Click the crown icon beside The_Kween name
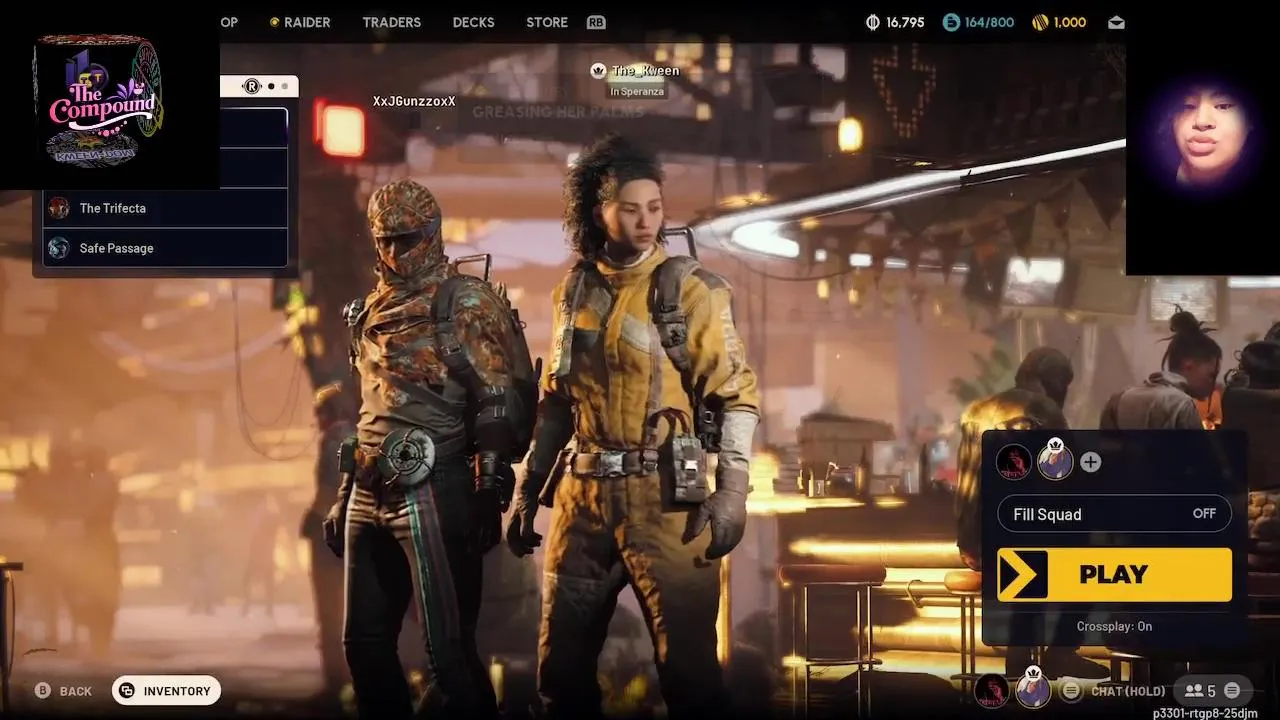Viewport: 1280px width, 720px height. 598,70
